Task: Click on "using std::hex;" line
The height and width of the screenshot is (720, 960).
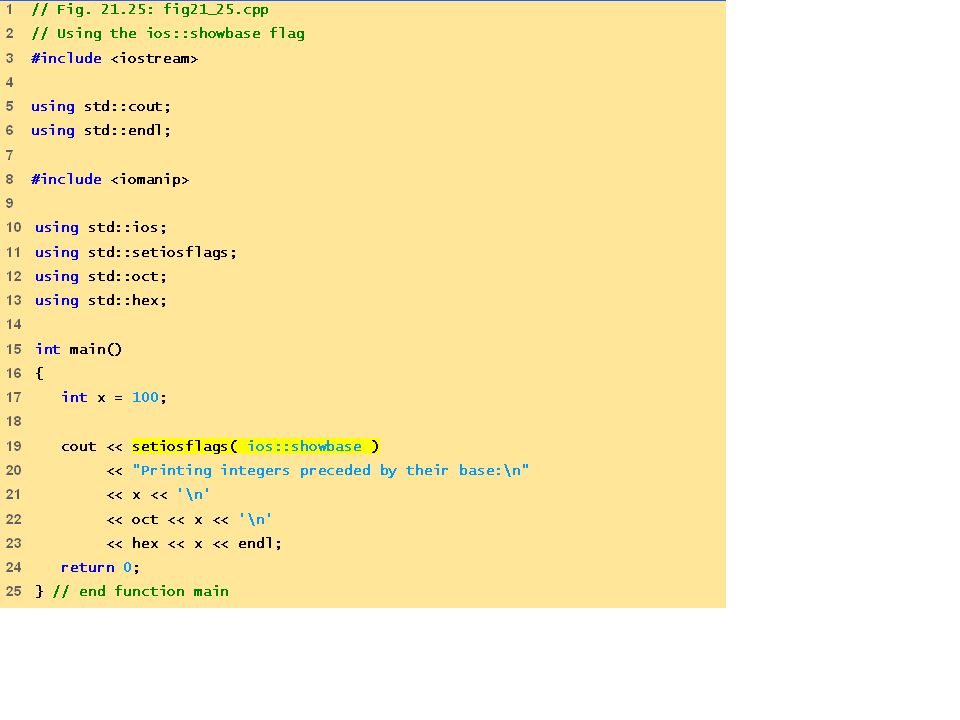Action: [101, 301]
